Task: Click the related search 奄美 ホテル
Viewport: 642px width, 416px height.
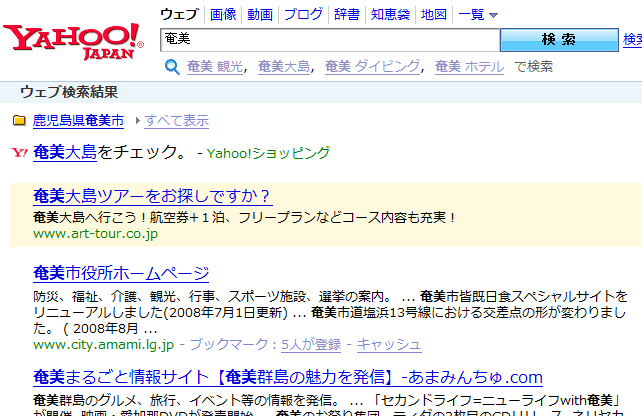Action: coord(469,66)
